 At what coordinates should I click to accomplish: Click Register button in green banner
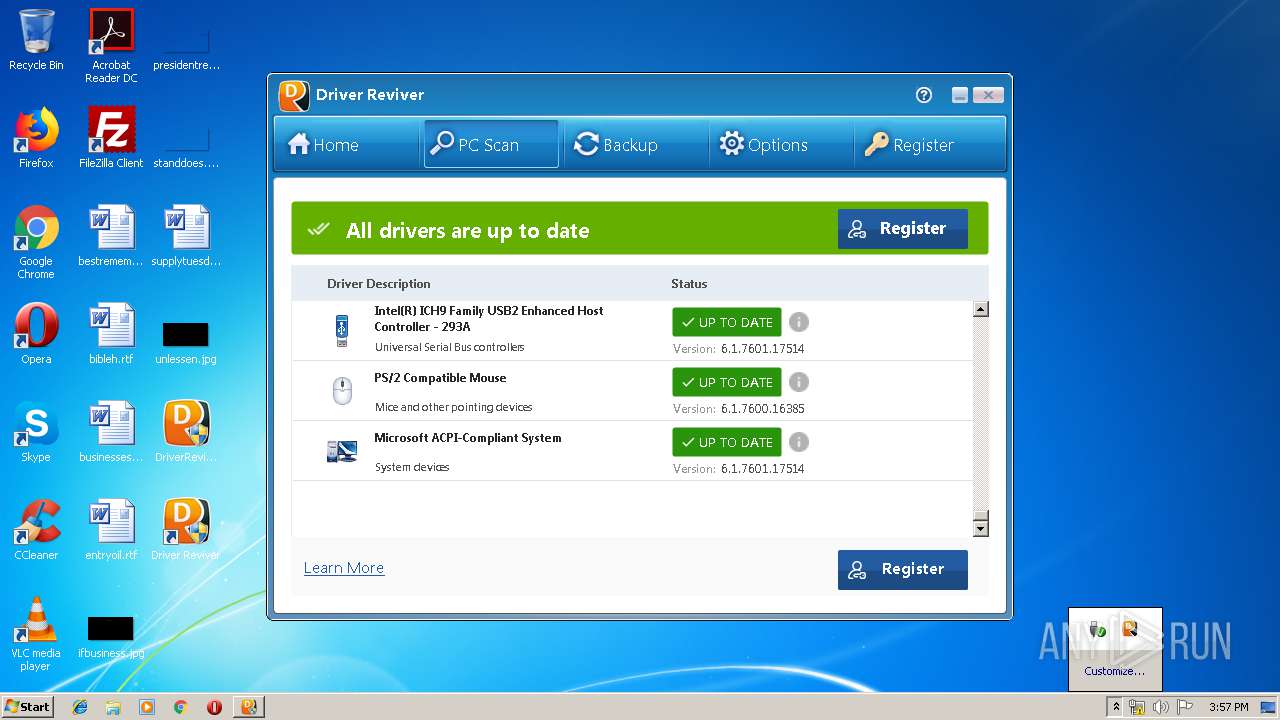(903, 229)
